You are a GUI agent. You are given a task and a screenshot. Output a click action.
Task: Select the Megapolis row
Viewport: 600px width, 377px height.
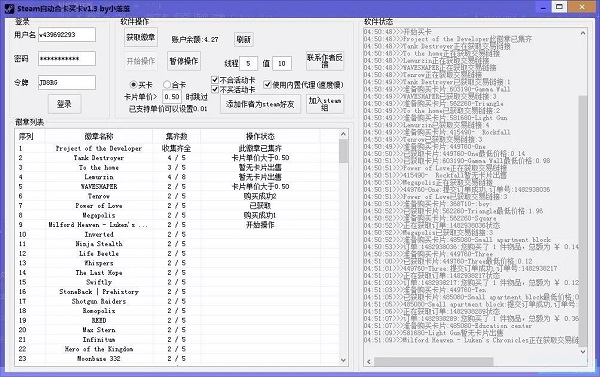point(177,215)
